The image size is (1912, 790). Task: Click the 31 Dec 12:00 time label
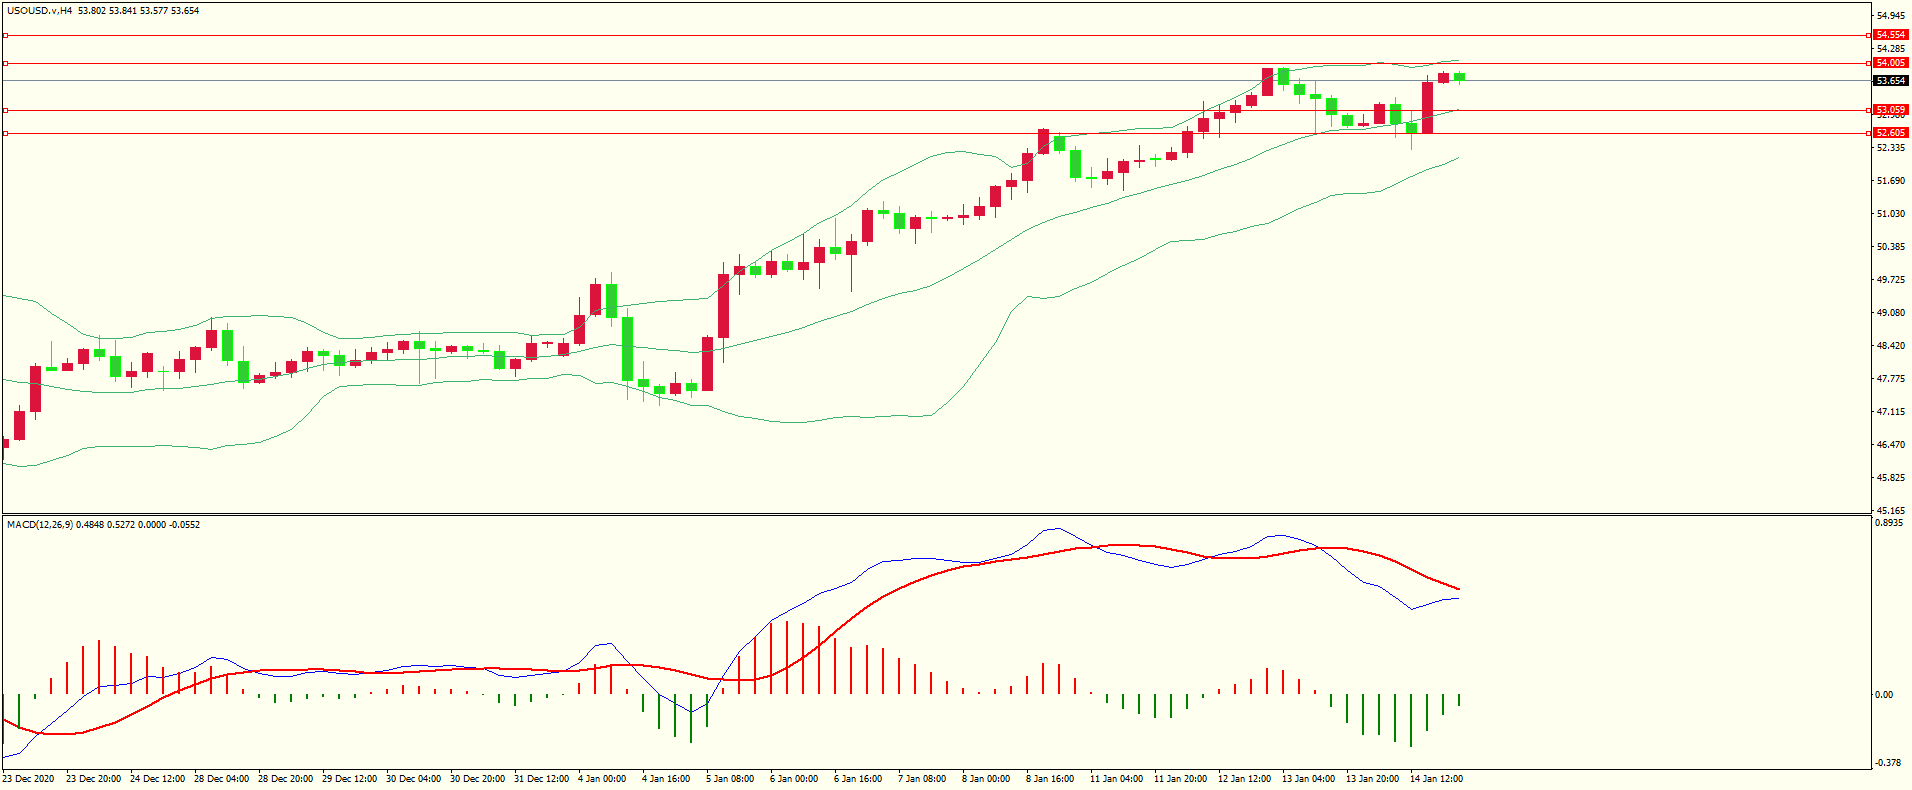tap(541, 779)
